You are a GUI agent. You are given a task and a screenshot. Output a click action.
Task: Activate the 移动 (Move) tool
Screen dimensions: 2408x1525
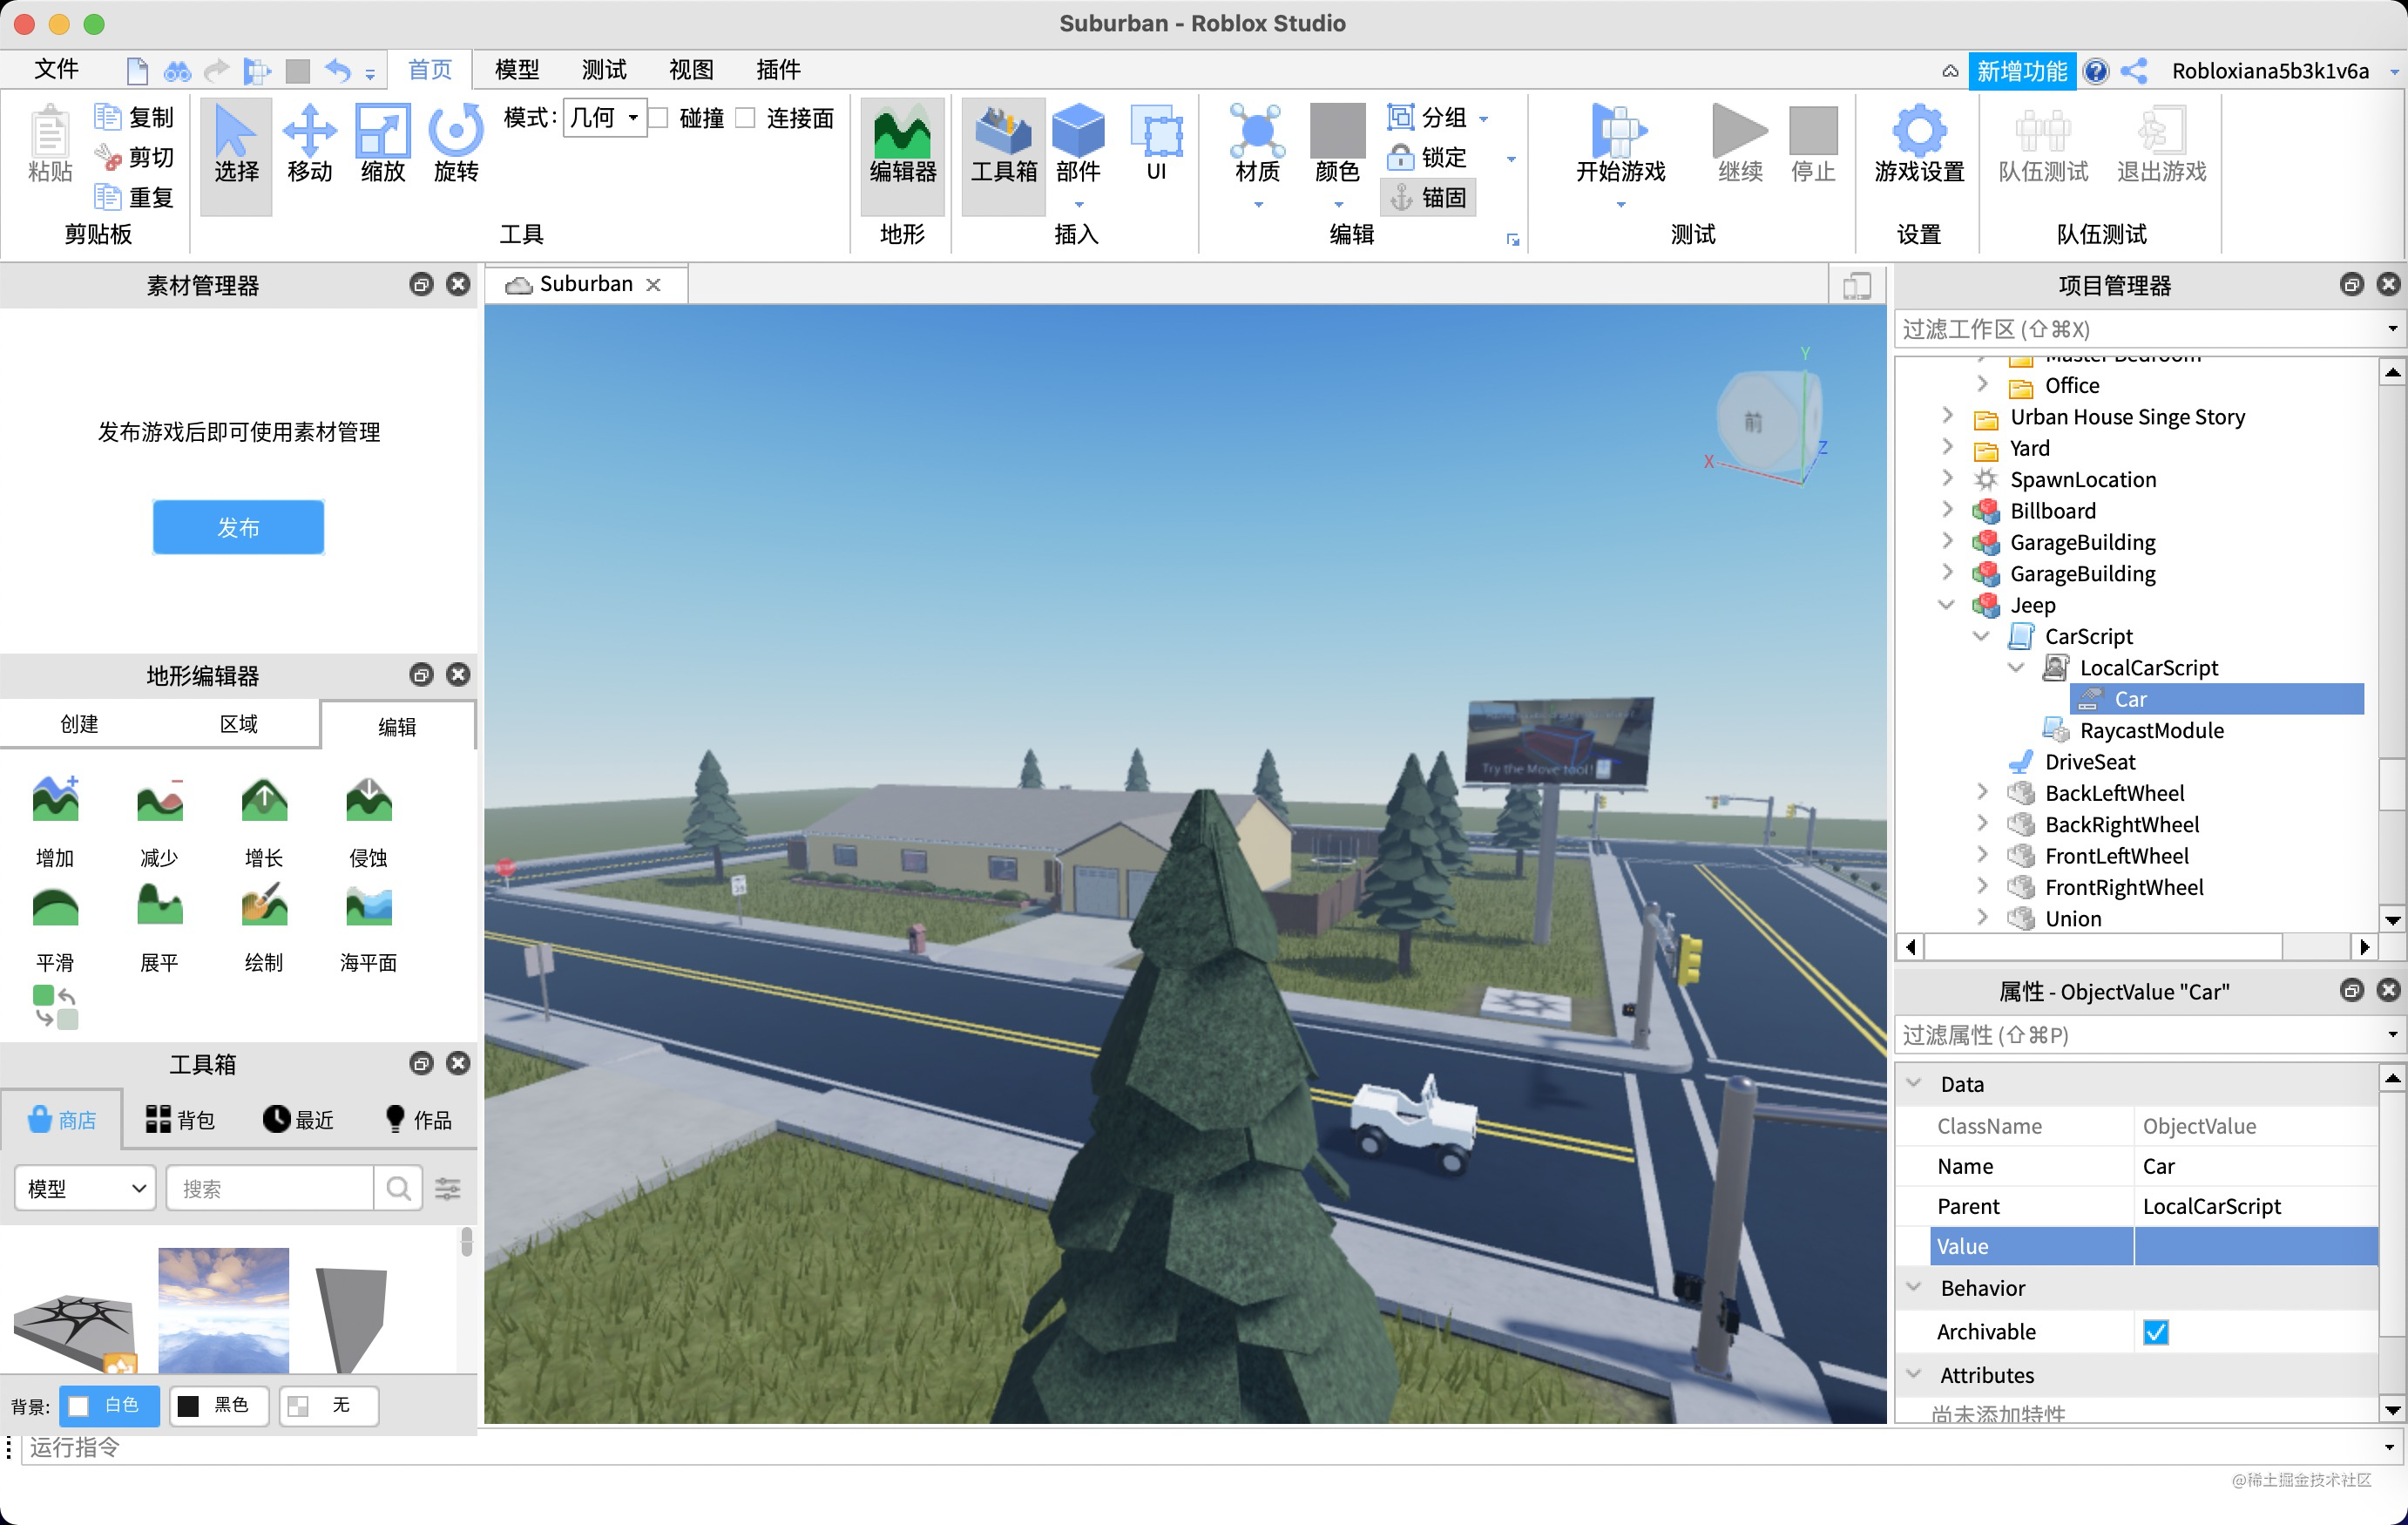tap(309, 145)
